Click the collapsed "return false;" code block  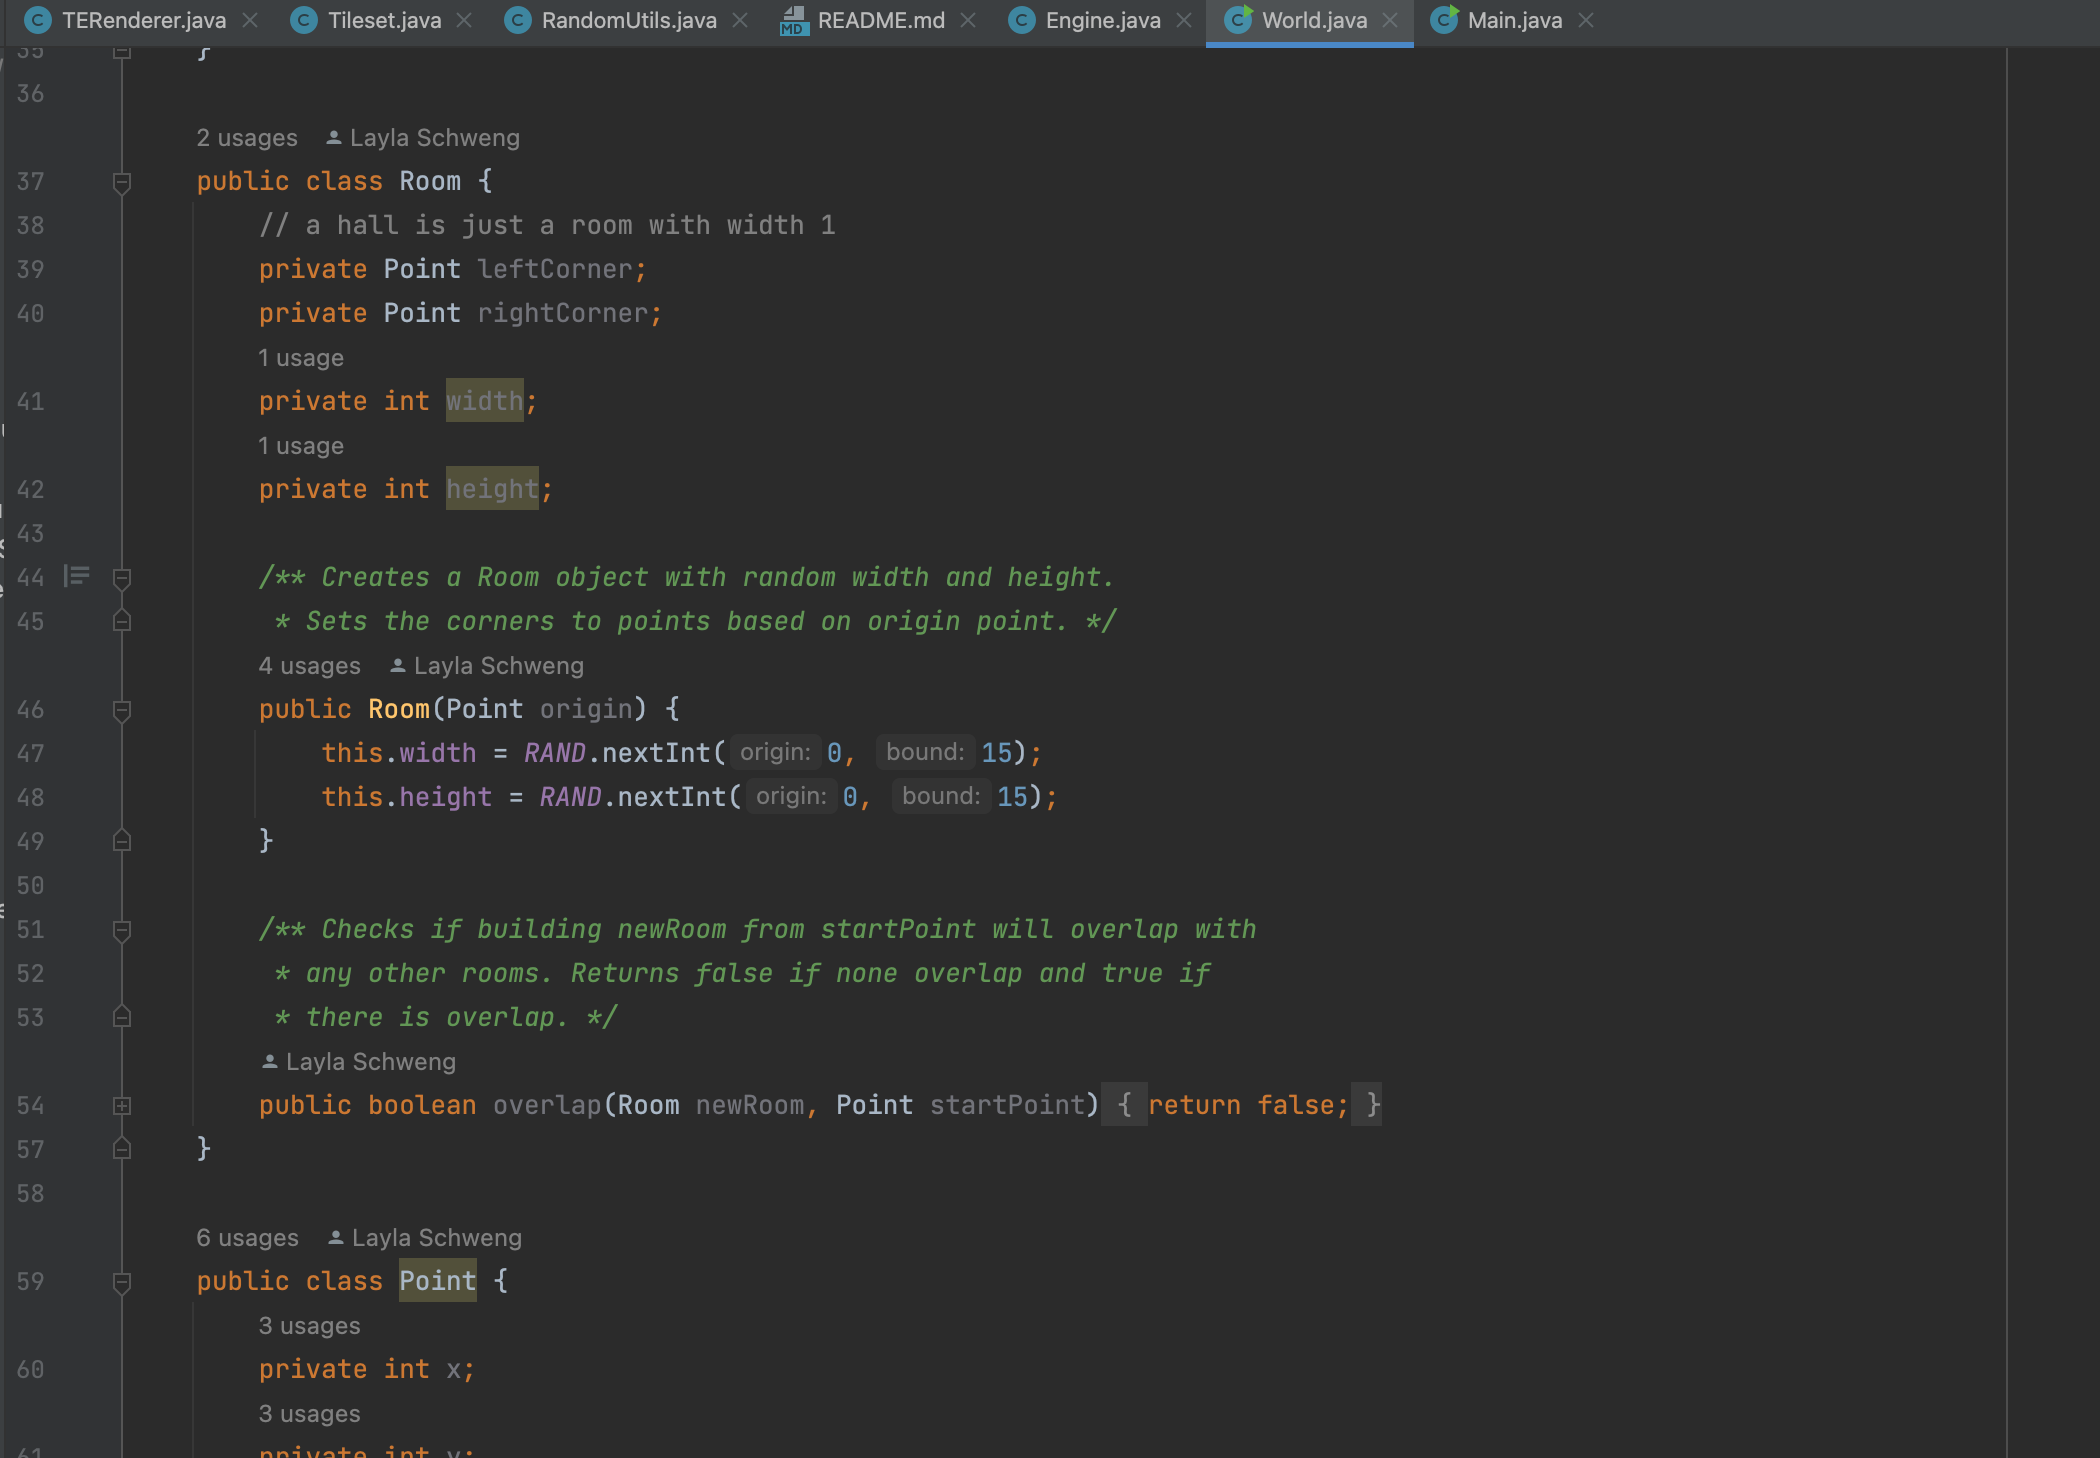click(x=1247, y=1105)
